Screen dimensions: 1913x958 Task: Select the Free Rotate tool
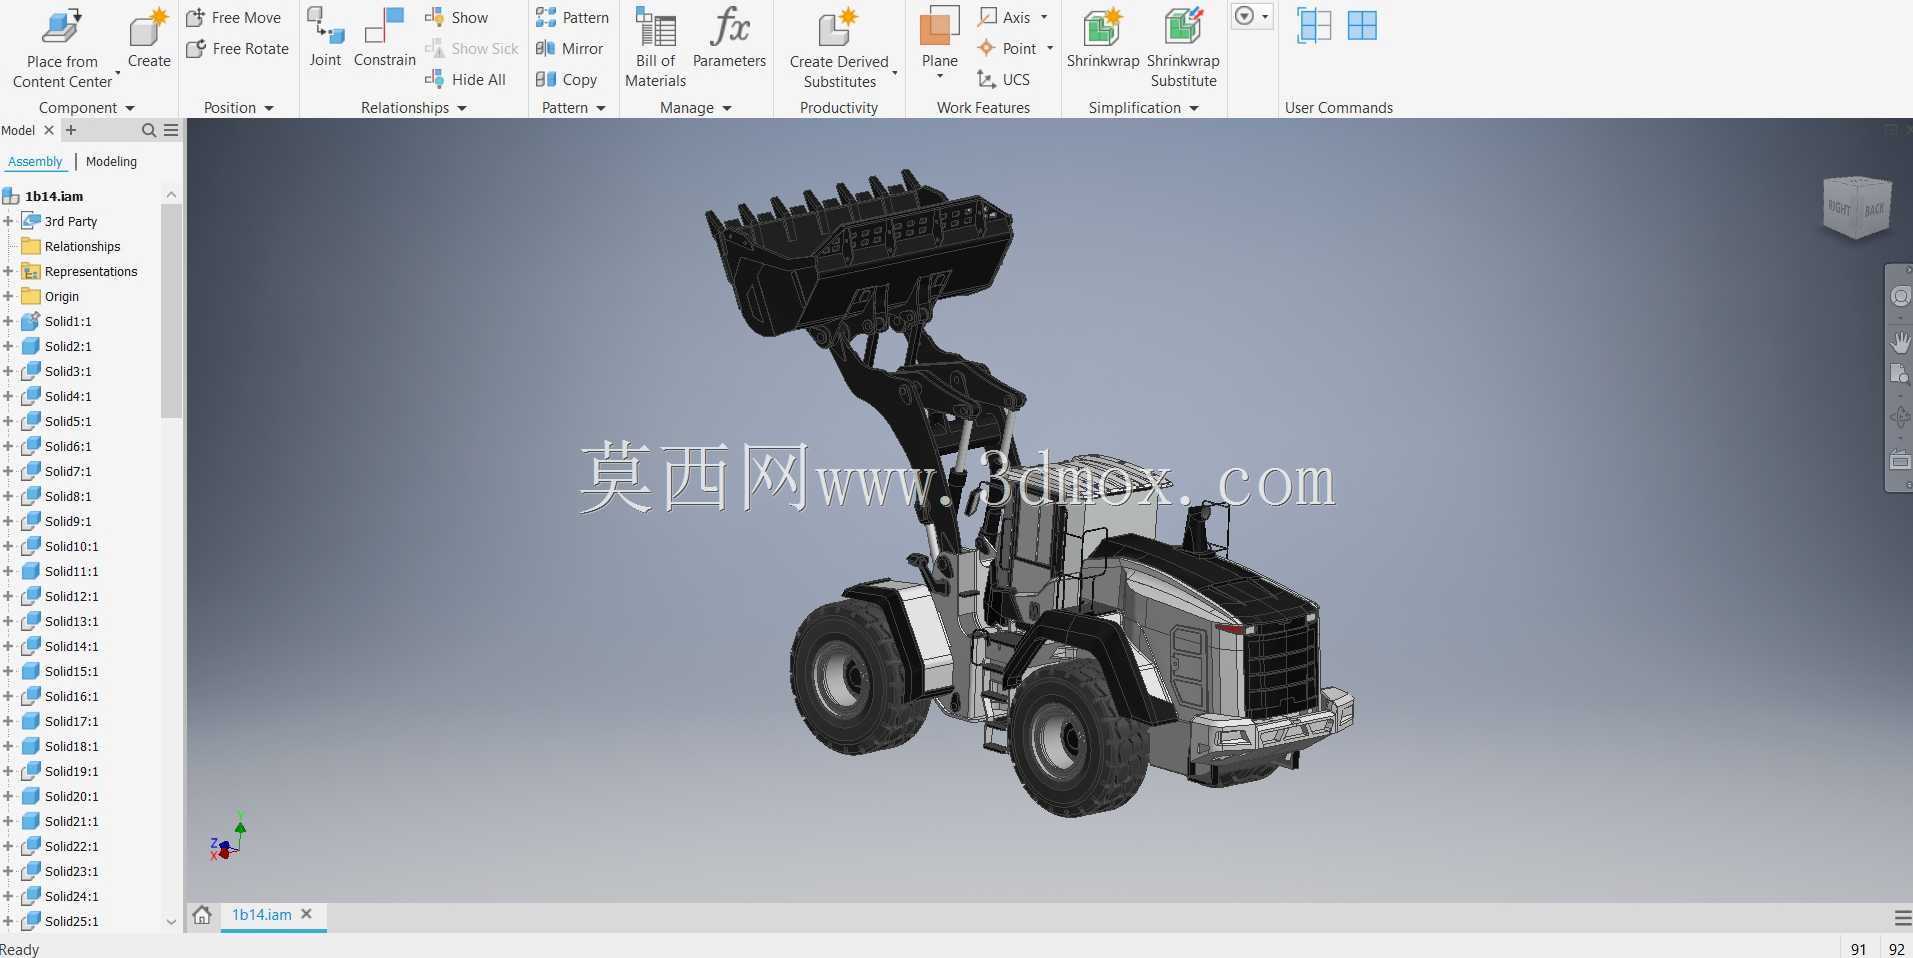coord(238,48)
